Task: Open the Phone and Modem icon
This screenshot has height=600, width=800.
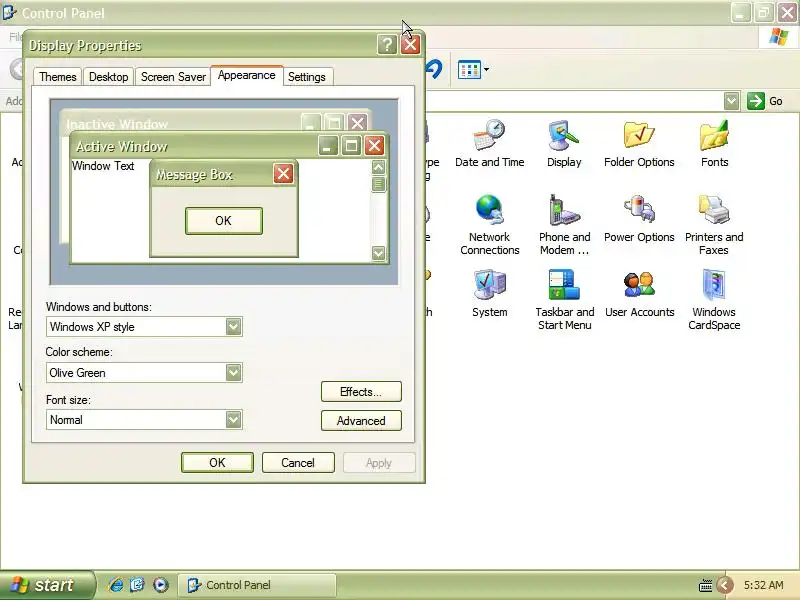Action: (x=564, y=225)
